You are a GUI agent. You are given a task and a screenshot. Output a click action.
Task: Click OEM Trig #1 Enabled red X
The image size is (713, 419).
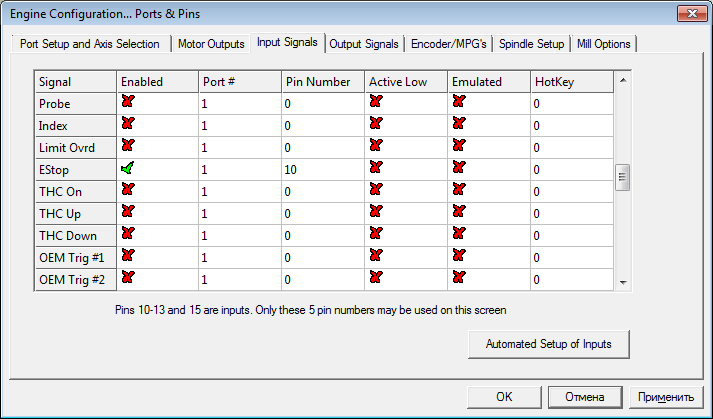pyautogui.click(x=128, y=256)
